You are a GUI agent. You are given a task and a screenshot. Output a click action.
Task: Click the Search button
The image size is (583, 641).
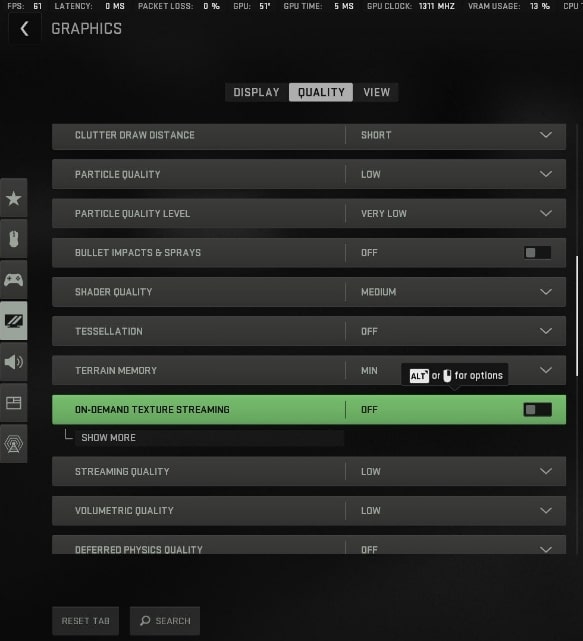(165, 621)
